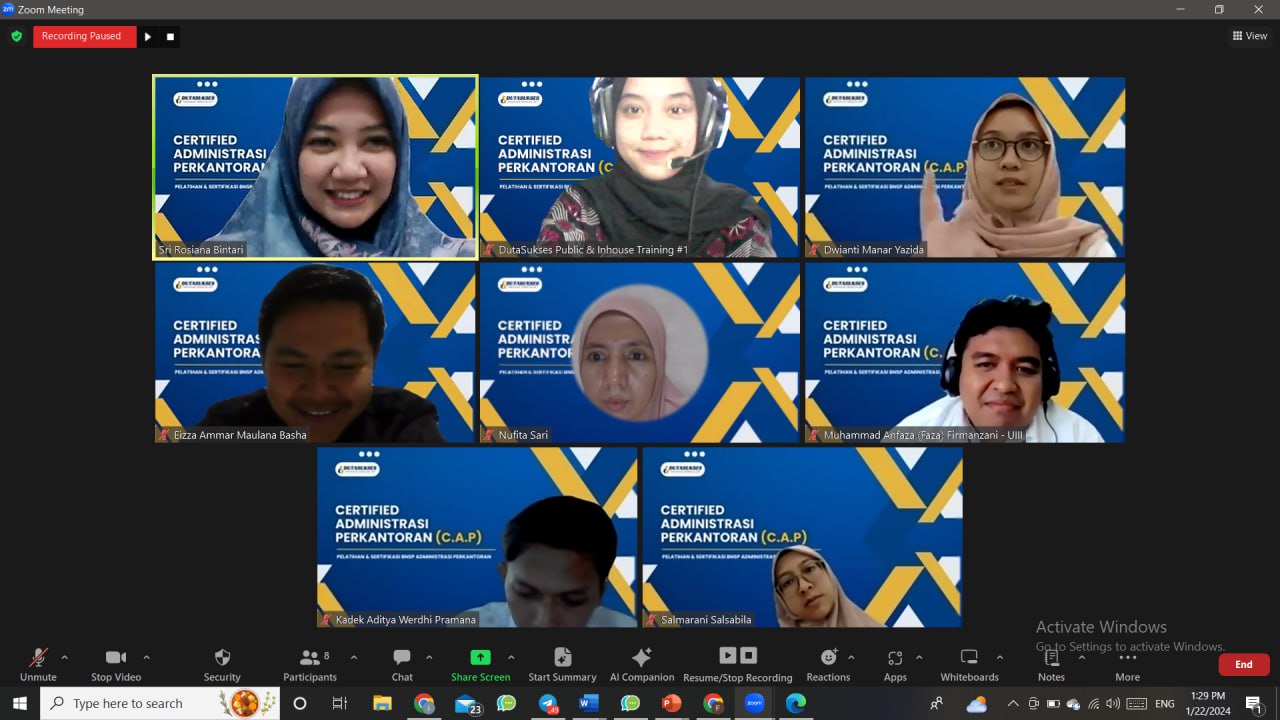The image size is (1280, 720).
Task: Select Salmarani Salsabila's video tile
Action: tap(802, 537)
